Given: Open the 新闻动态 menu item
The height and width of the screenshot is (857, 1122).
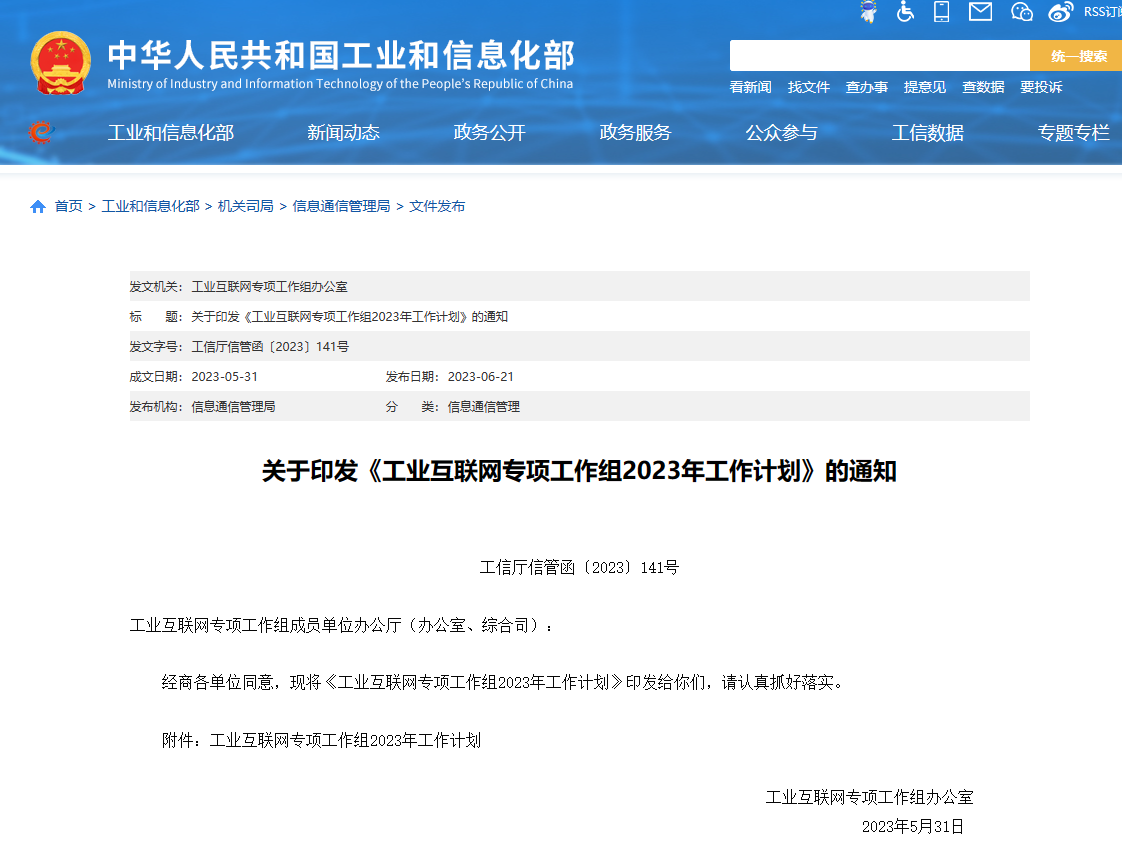Looking at the screenshot, I should tap(342, 132).
